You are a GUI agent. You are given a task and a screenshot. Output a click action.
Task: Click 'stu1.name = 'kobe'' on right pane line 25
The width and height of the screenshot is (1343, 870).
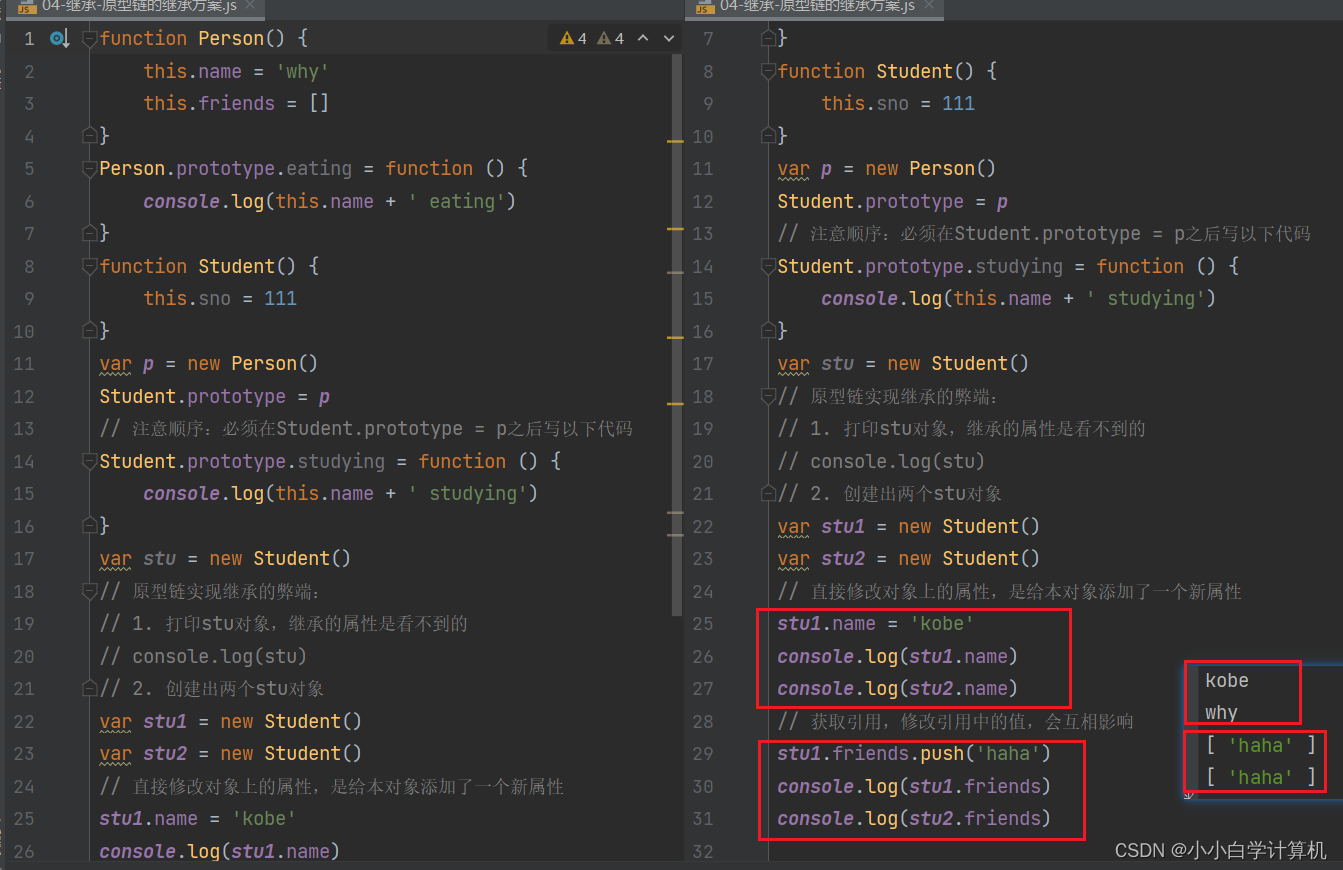(876, 623)
